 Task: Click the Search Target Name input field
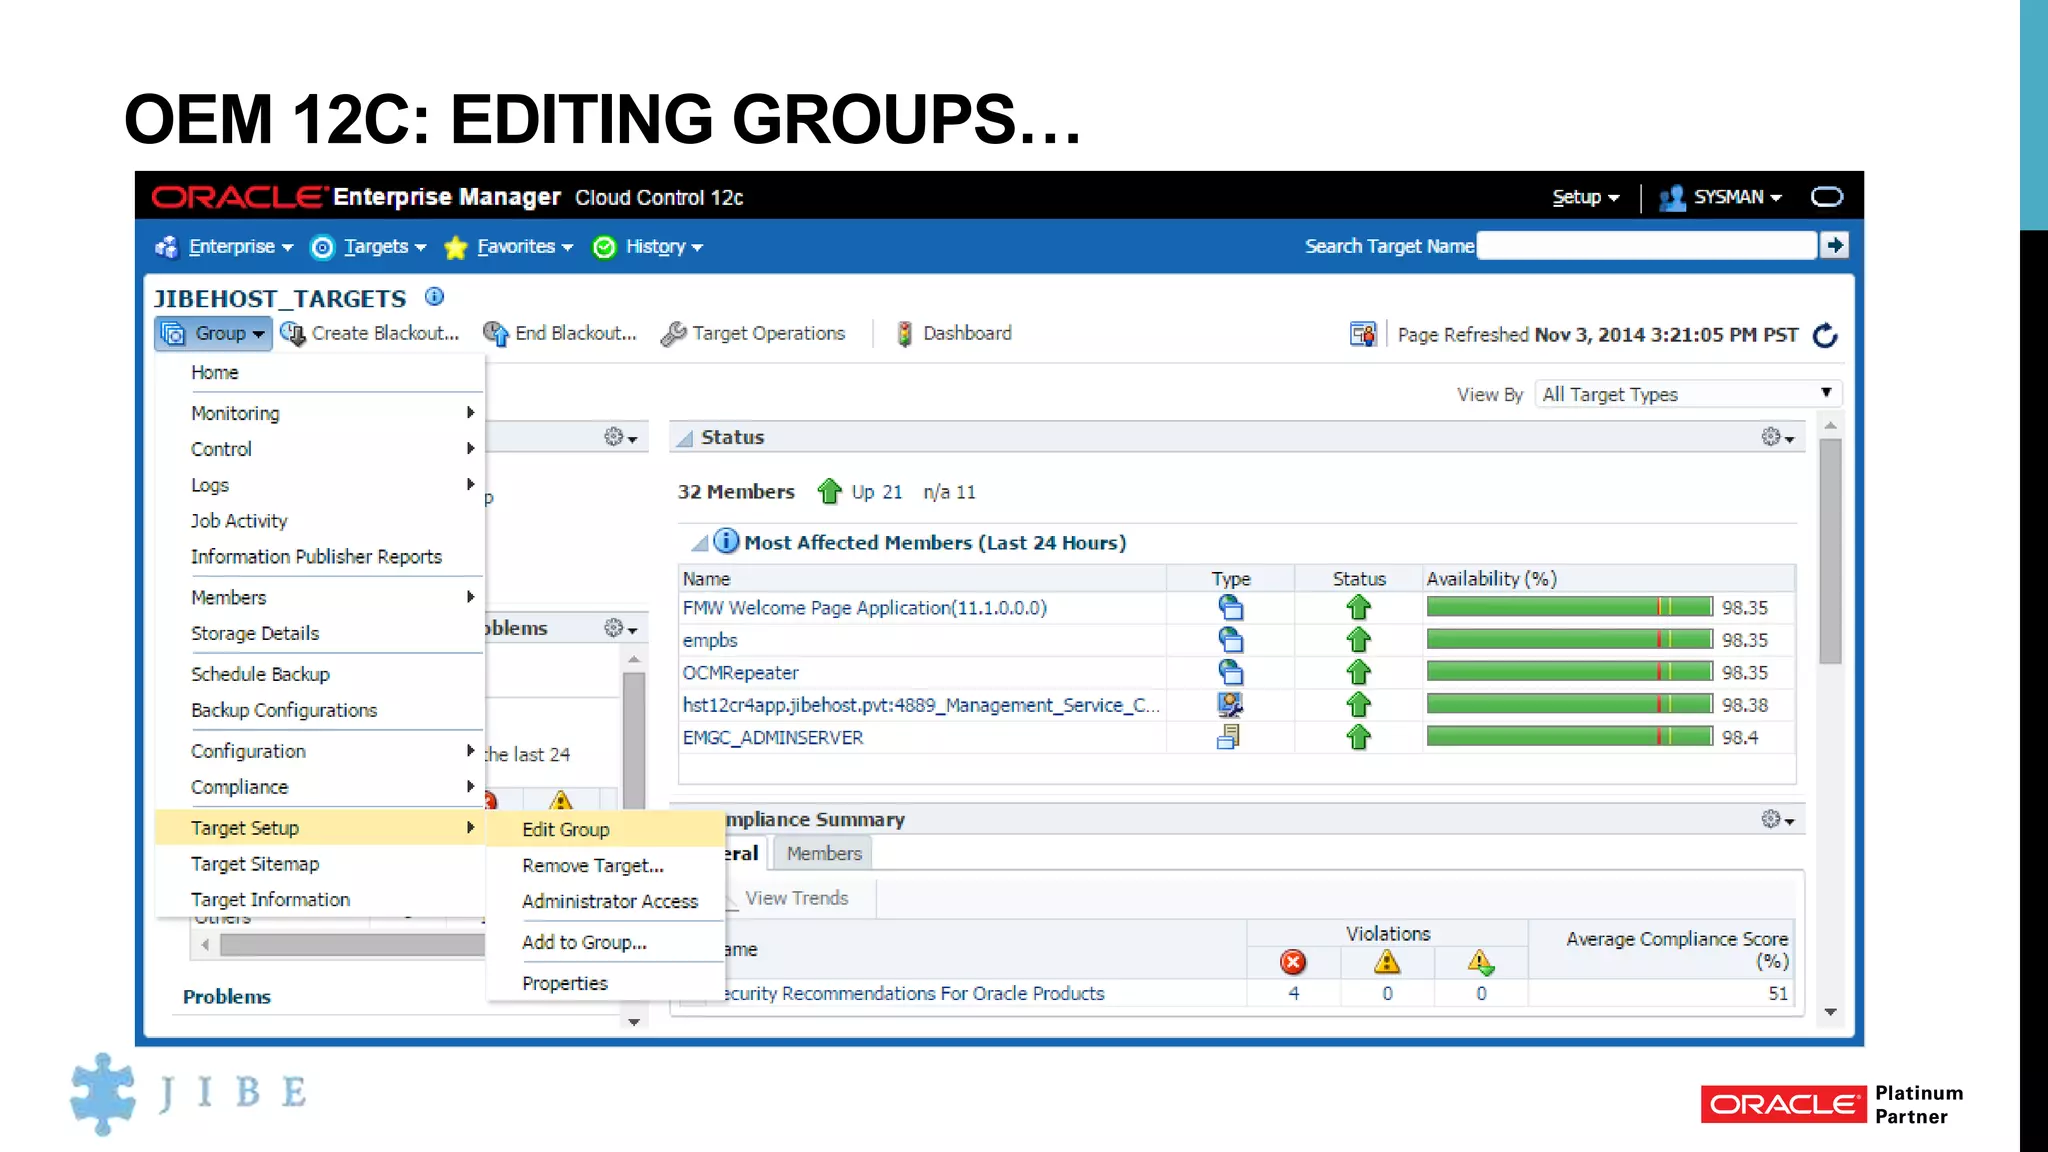coord(1646,245)
